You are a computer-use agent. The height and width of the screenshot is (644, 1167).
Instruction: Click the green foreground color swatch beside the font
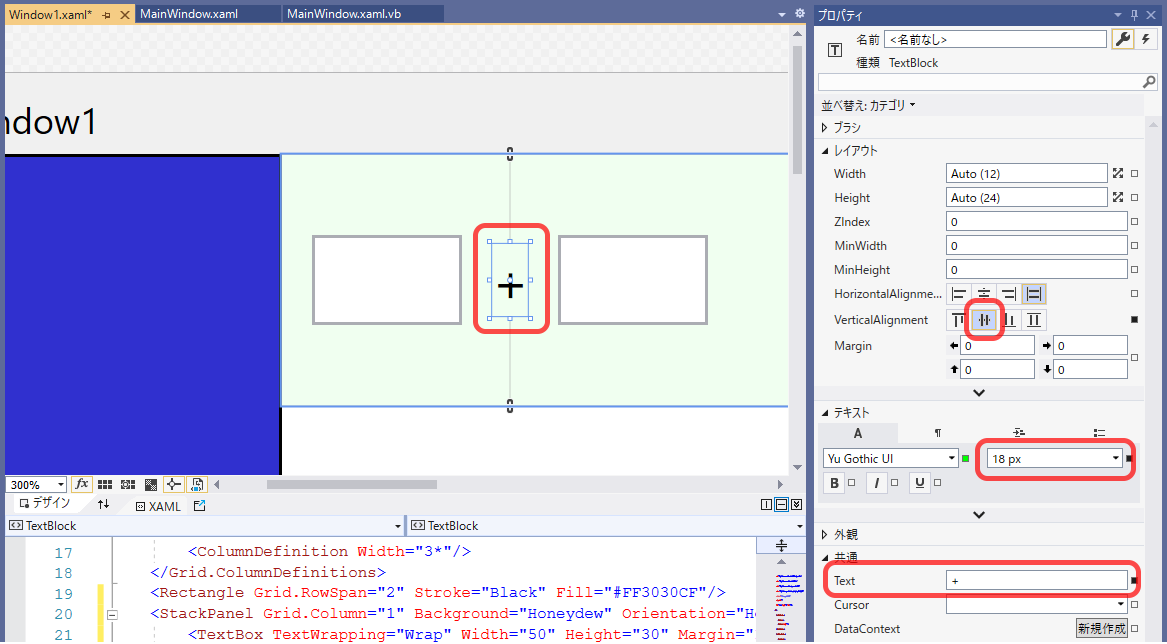[x=966, y=458]
